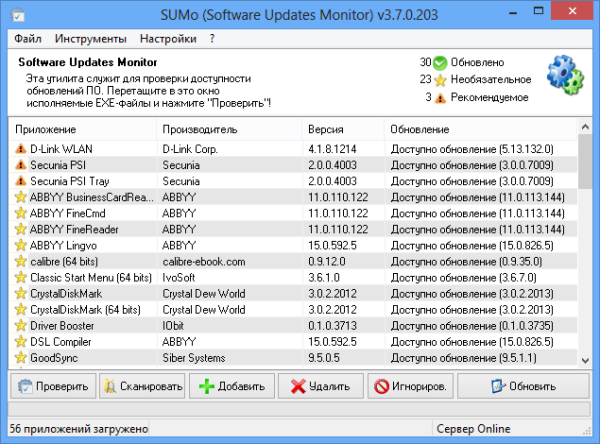
Task: Click the IvoSoft manufacturer cell
Action: (x=179, y=278)
